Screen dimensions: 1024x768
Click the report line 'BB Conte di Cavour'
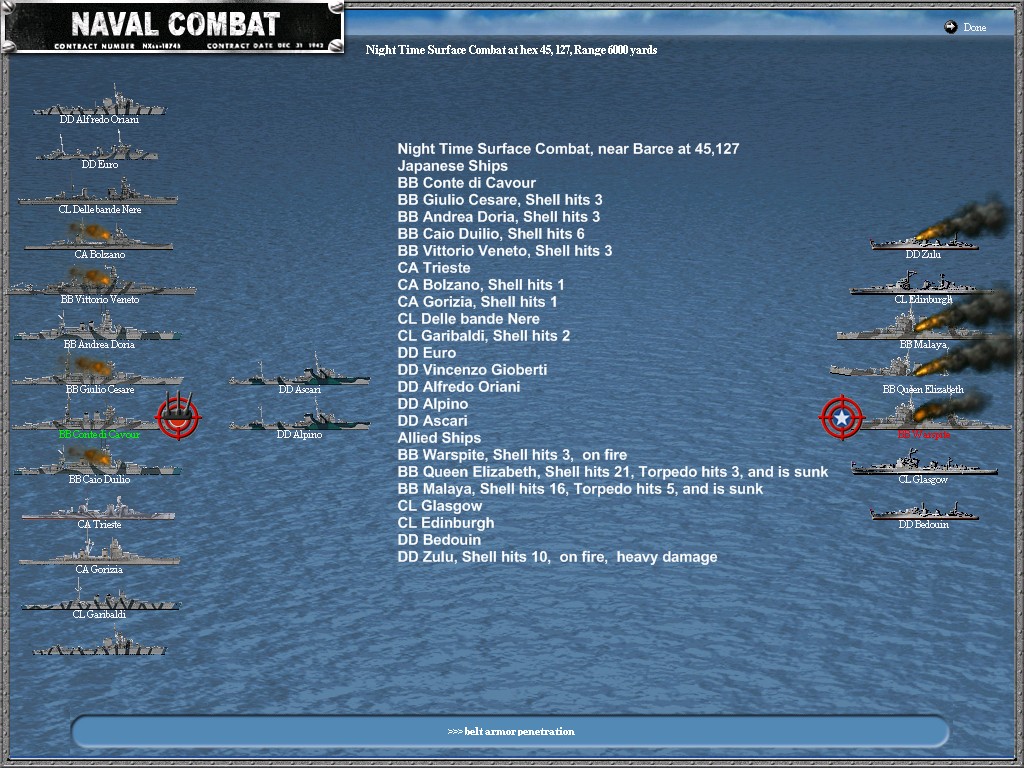(466, 183)
